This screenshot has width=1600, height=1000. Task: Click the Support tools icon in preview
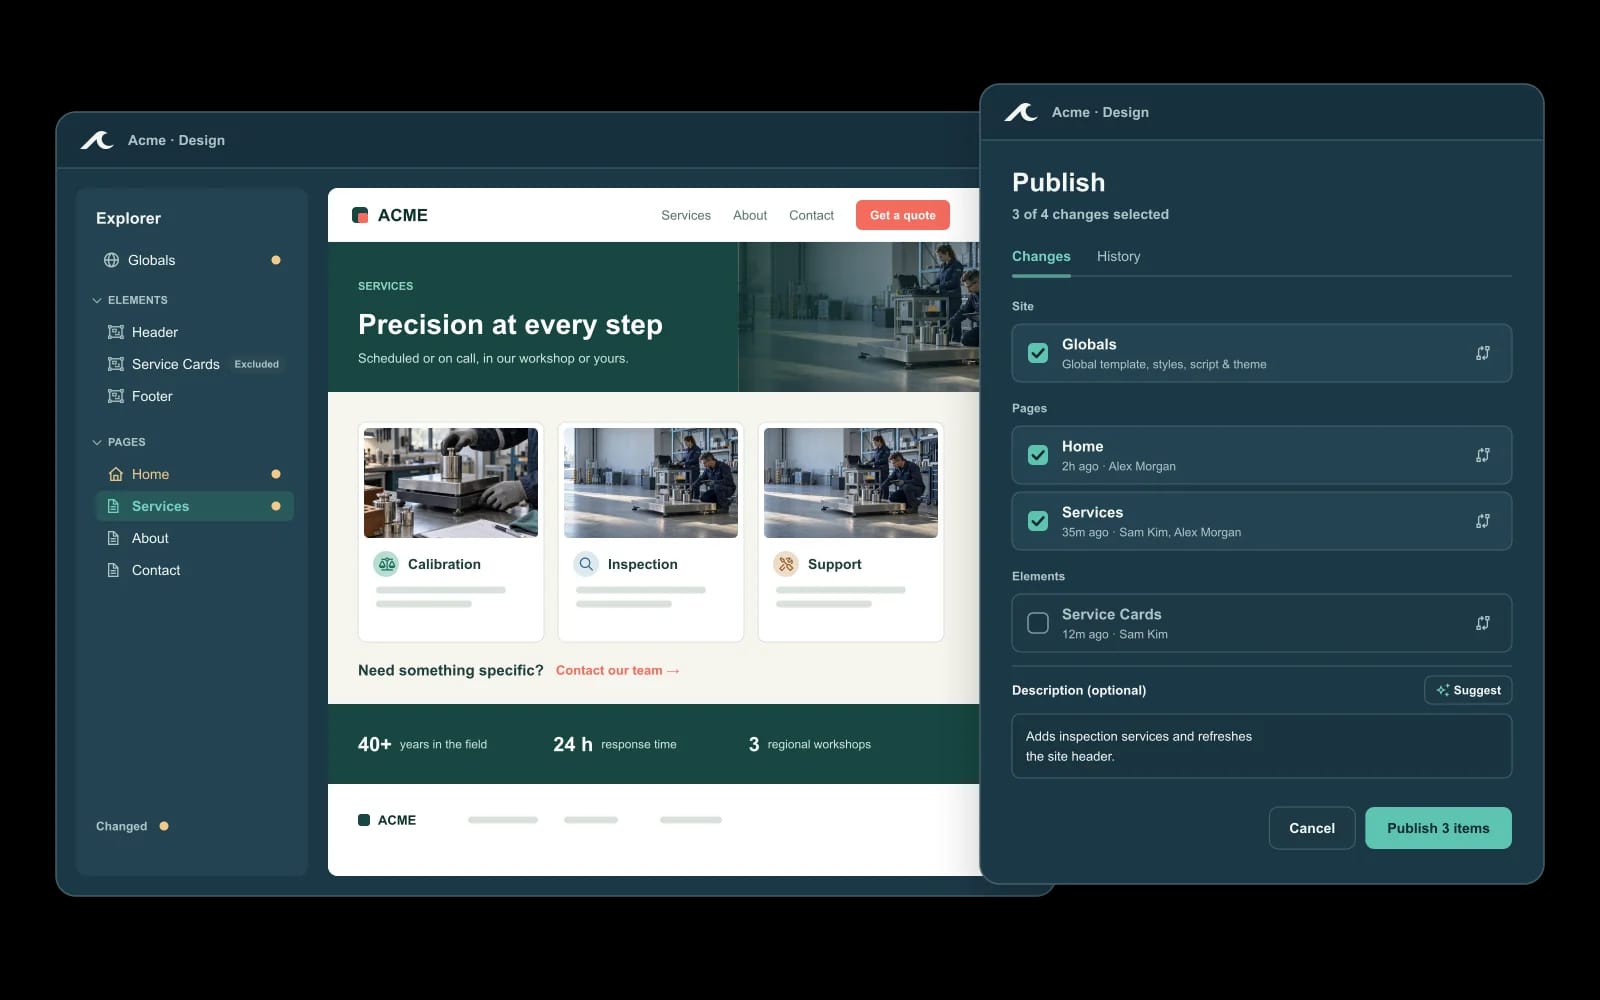786,564
